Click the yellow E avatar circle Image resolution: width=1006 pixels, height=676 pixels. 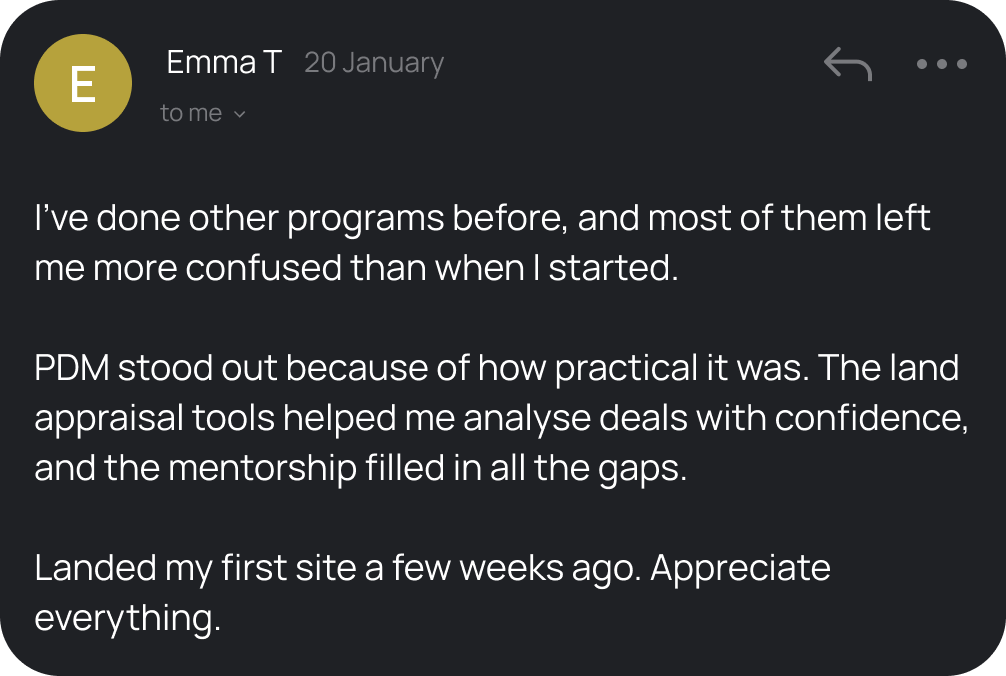click(x=82, y=85)
